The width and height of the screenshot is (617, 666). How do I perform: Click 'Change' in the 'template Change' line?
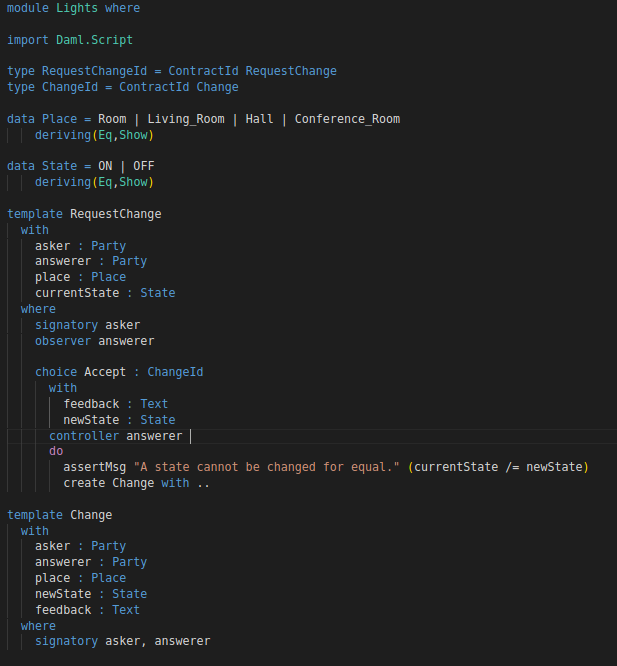tap(90, 515)
